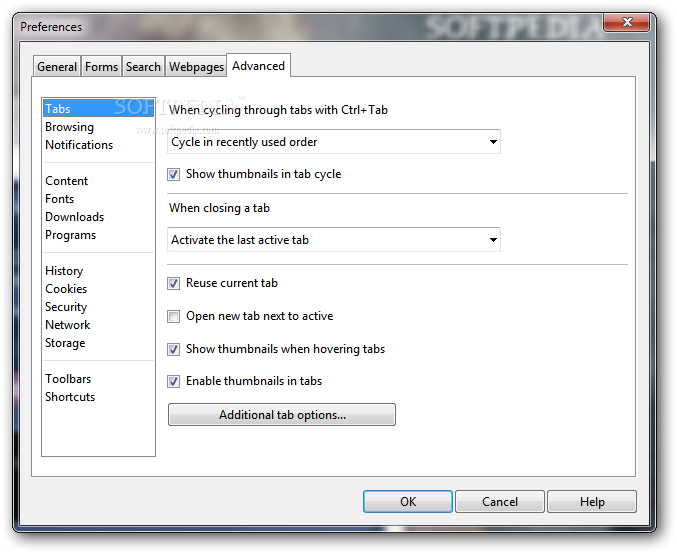This screenshot has width=677, height=553.
Task: Toggle the Reuse current tab checkbox
Action: pyautogui.click(x=174, y=284)
